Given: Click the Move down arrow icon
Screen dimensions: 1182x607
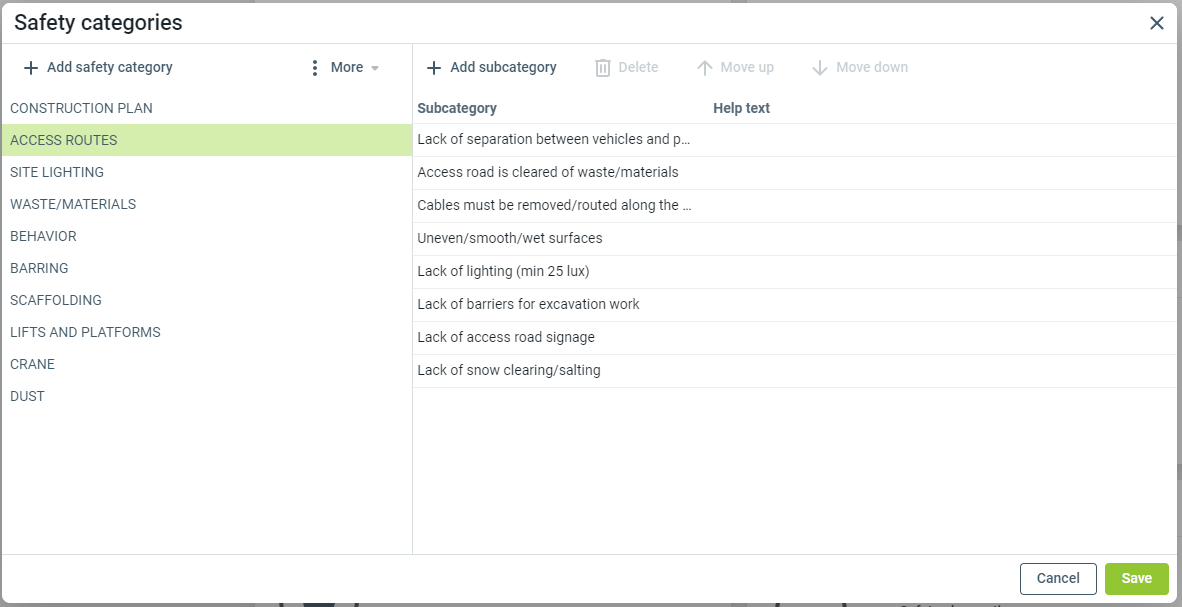Looking at the screenshot, I should [820, 68].
